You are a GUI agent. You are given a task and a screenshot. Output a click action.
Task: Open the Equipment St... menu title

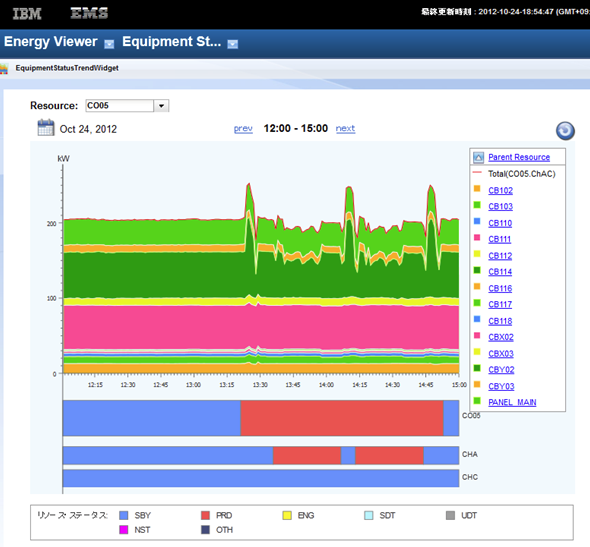click(172, 41)
